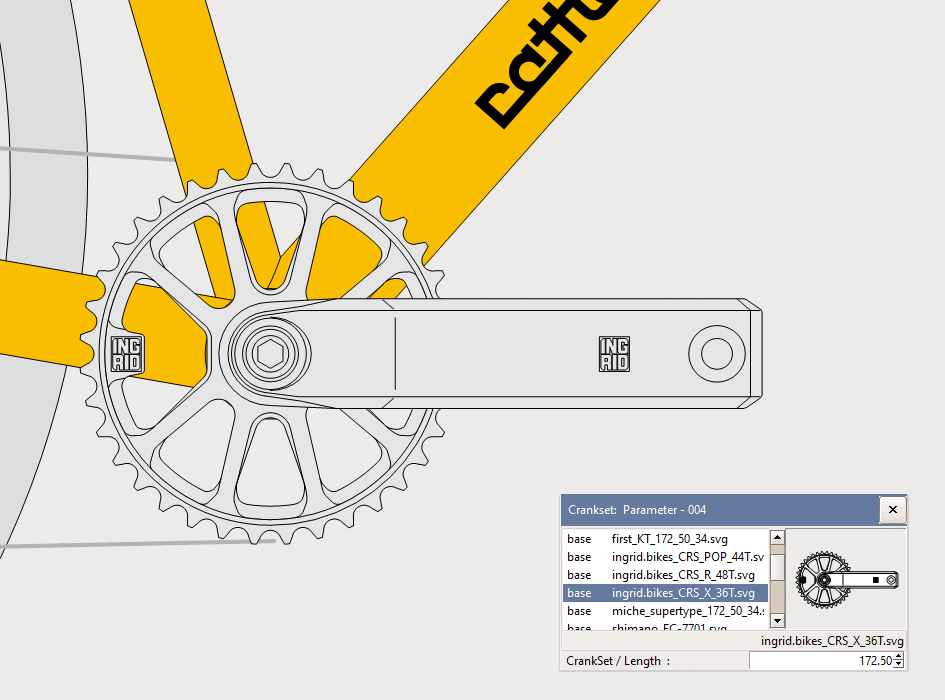
Task: Click the pedal hole on the crank arm
Action: coord(717,353)
